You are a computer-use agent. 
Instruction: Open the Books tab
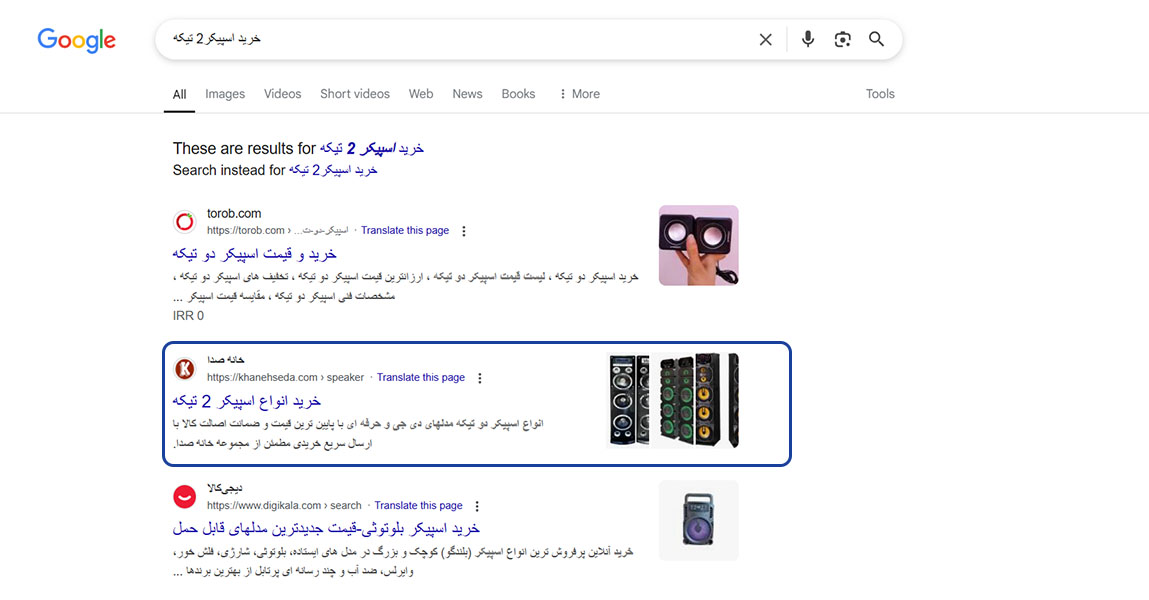518,94
